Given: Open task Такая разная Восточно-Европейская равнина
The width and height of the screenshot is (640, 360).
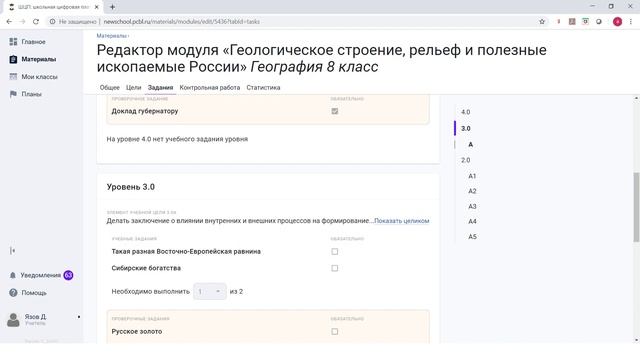Looking at the screenshot, I should [186, 251].
